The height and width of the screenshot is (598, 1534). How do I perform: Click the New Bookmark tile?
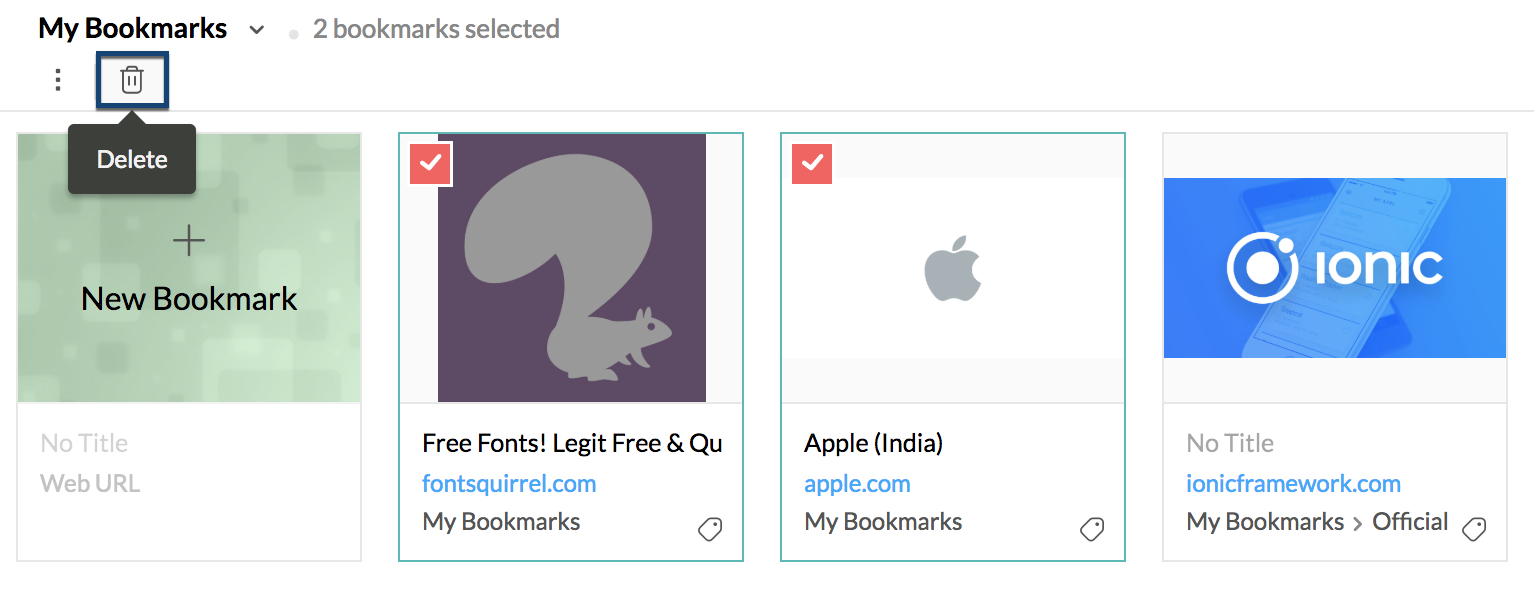[x=189, y=298]
